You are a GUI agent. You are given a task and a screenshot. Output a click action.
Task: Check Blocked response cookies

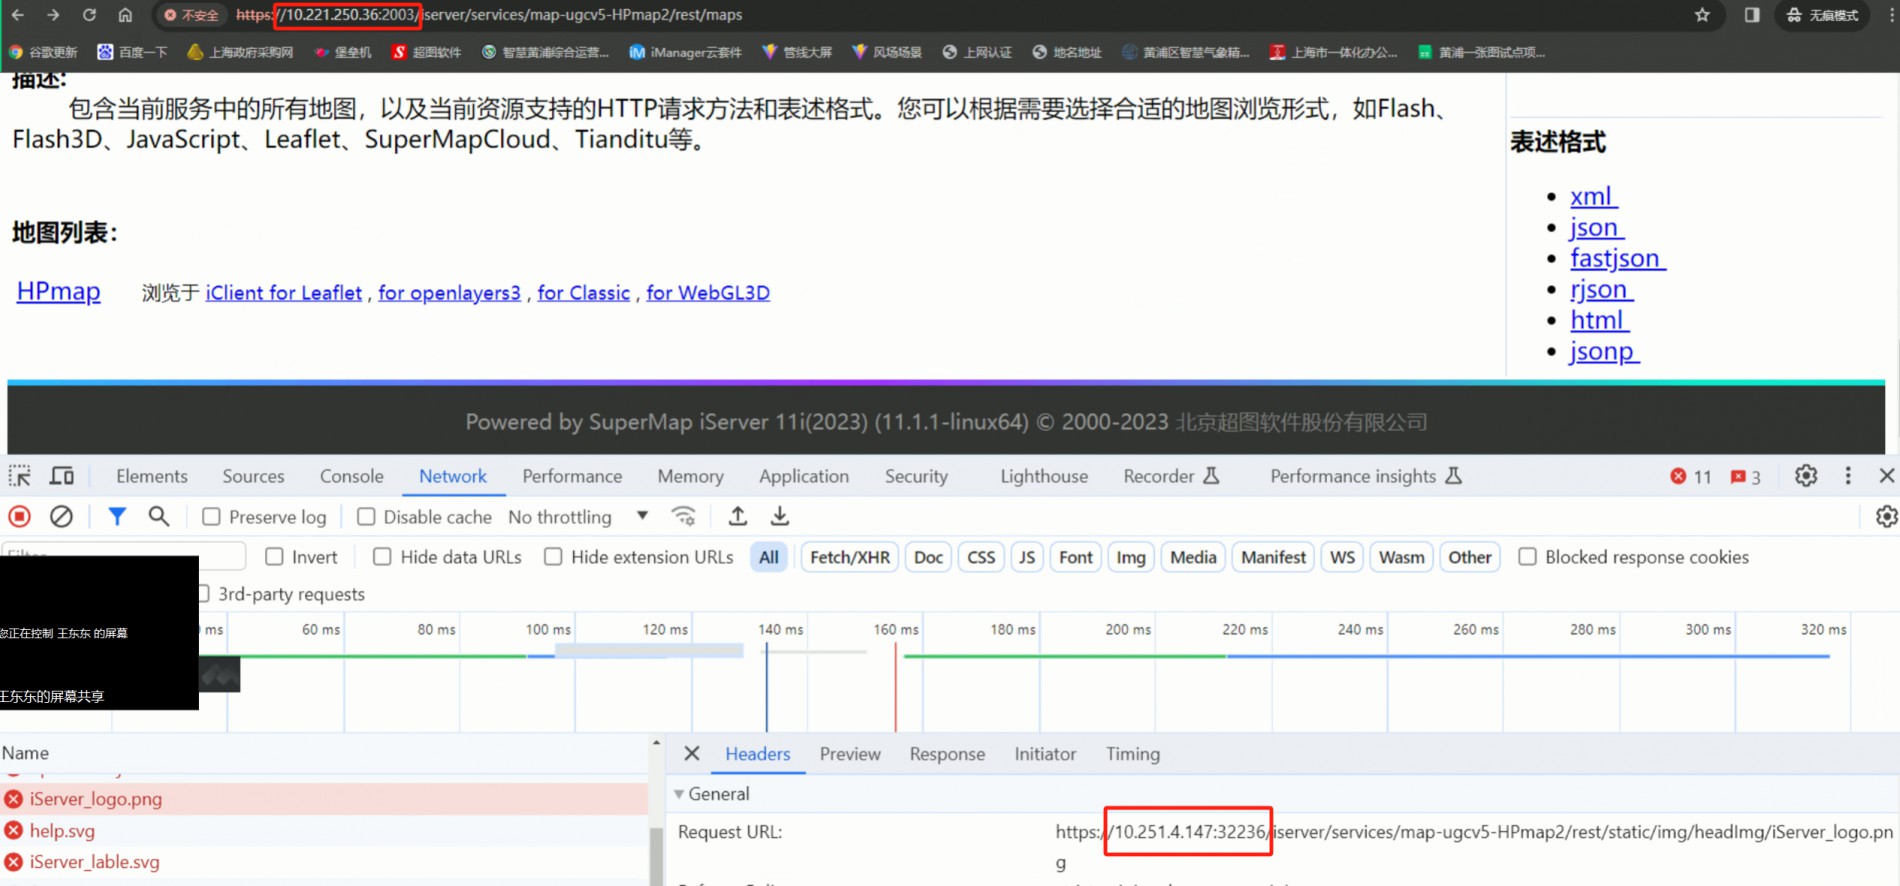(1527, 557)
